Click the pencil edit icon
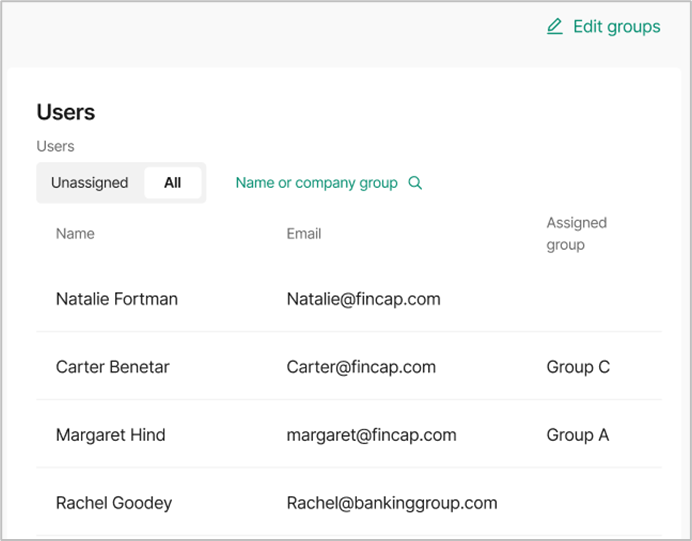This screenshot has height=541, width=692. point(555,27)
